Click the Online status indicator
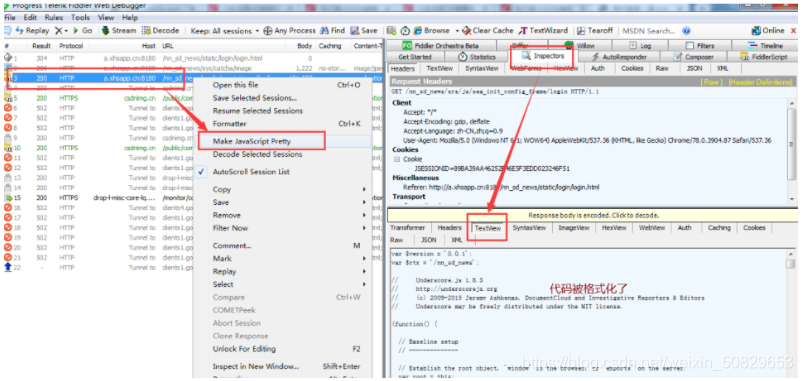The height and width of the screenshot is (381, 803). pyautogui.click(x=768, y=31)
